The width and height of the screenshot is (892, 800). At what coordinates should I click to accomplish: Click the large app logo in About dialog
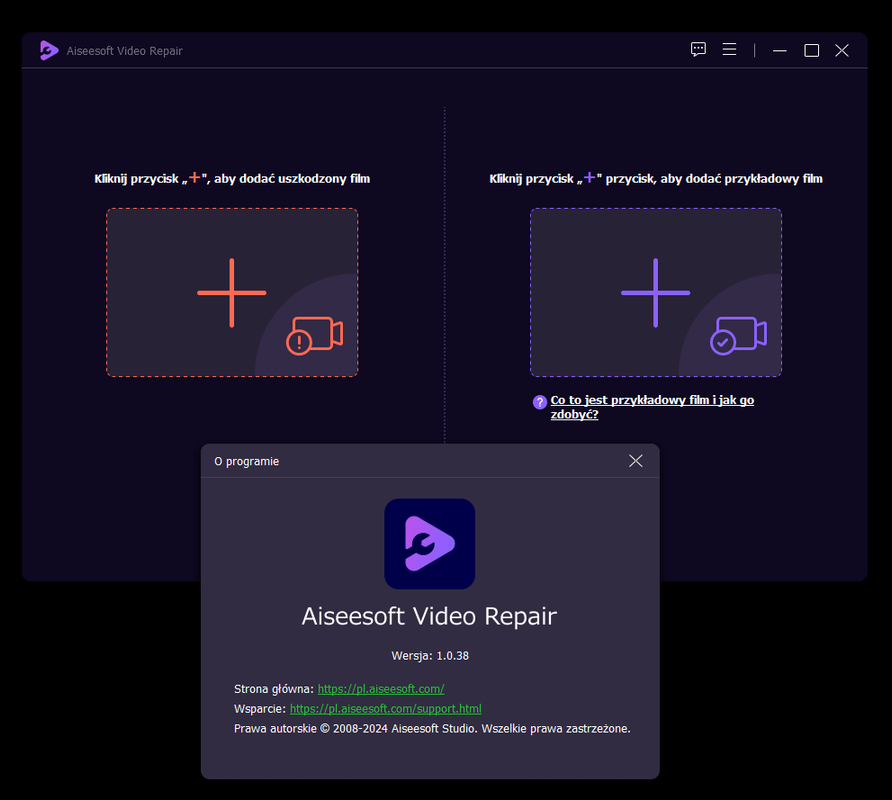430,544
